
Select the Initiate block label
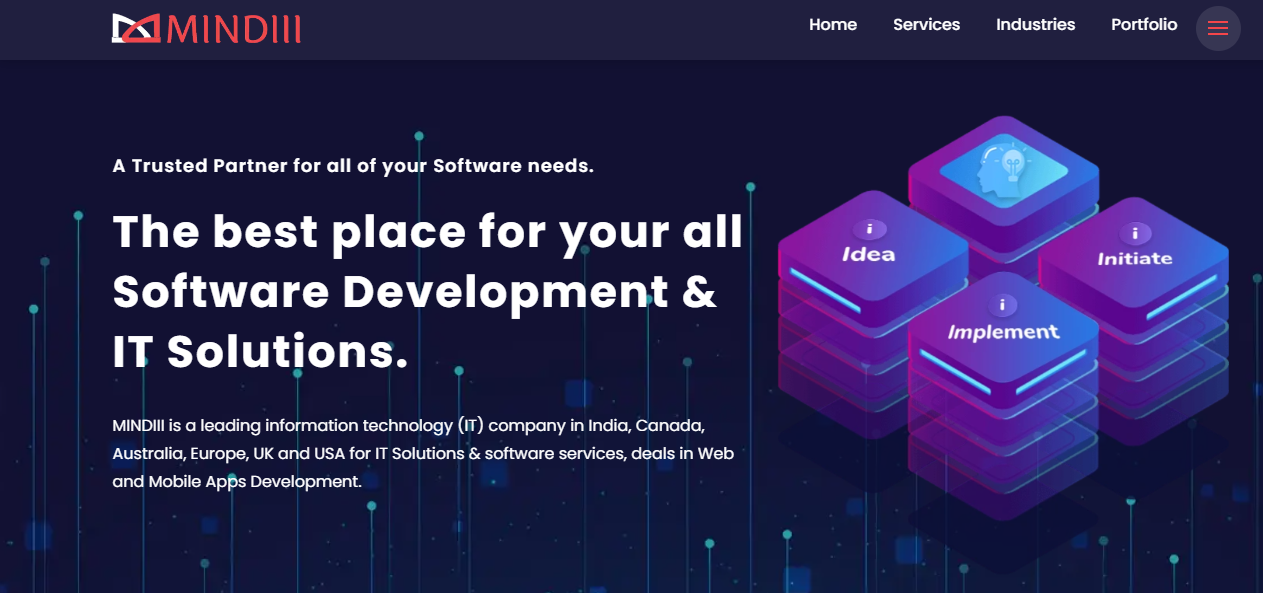[x=1135, y=258]
